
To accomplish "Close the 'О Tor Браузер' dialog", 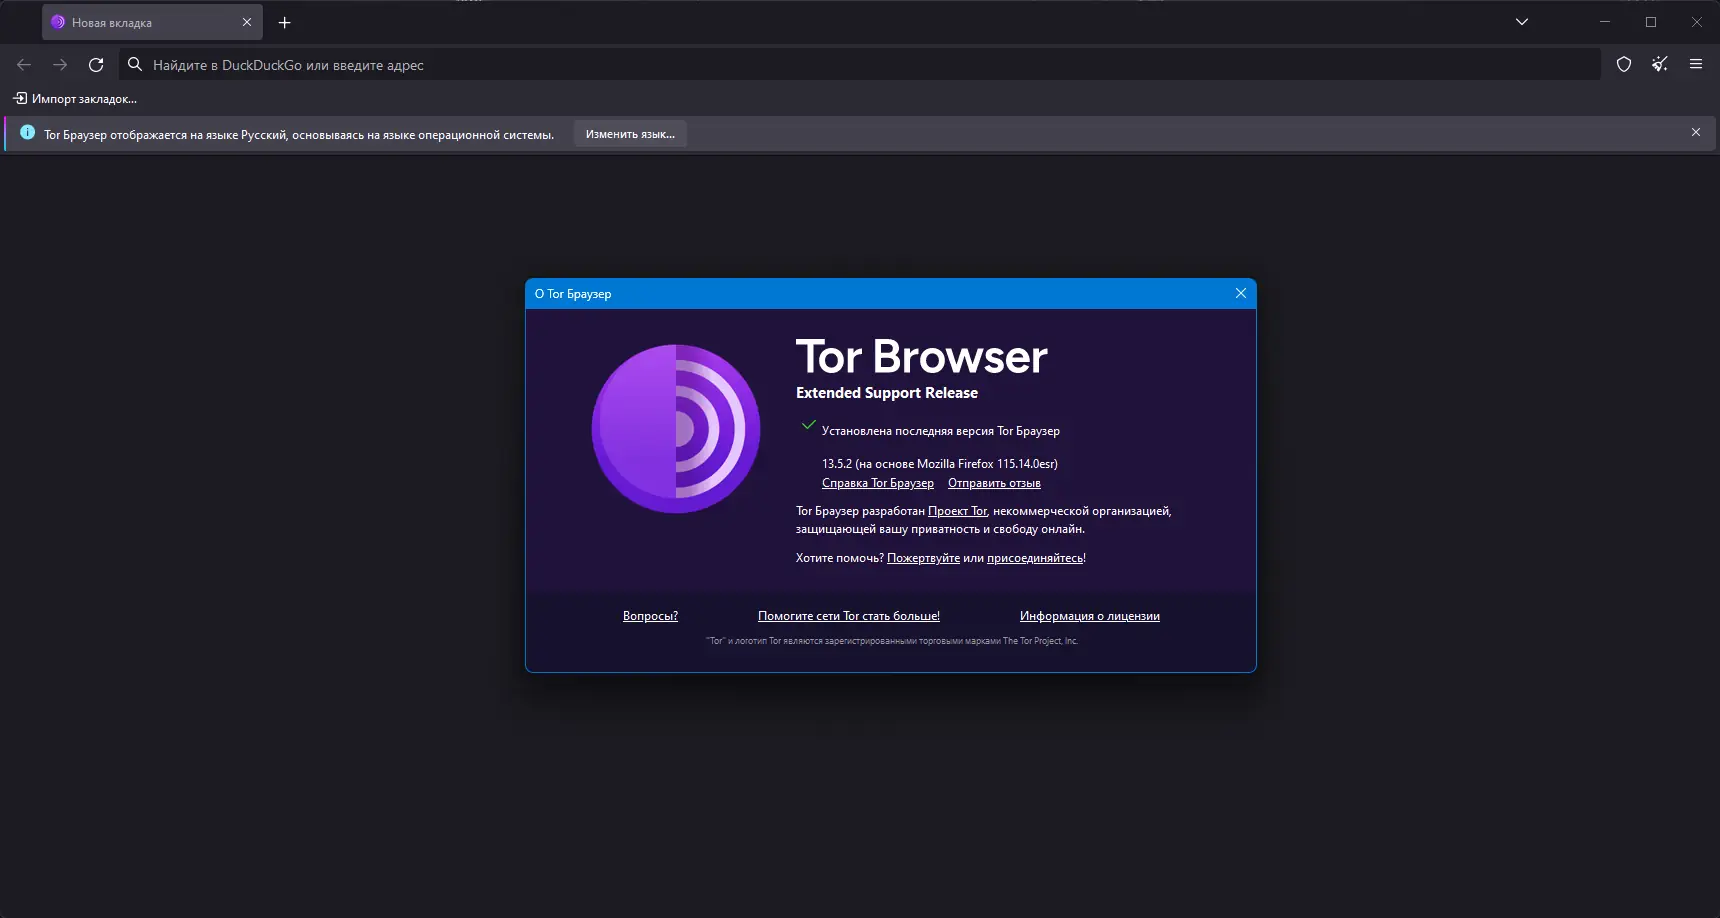I will click(1241, 294).
